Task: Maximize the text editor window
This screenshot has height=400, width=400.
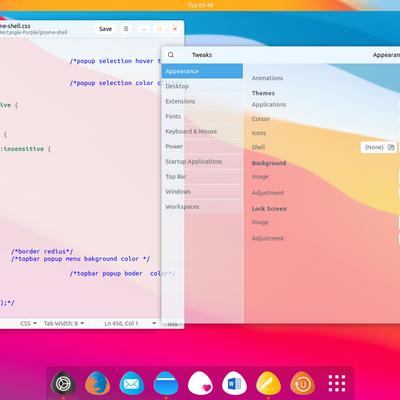Action: [x=159, y=29]
